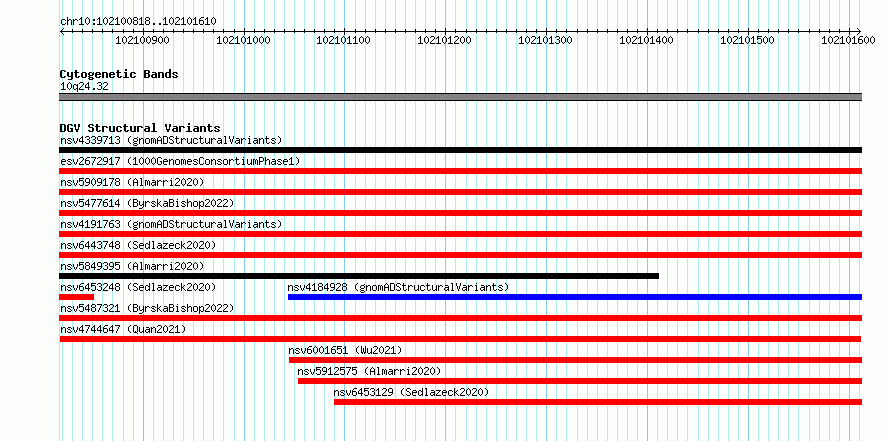Click the Cytogenetic Bands track title
Screen dimensions: 890x441
119,74
